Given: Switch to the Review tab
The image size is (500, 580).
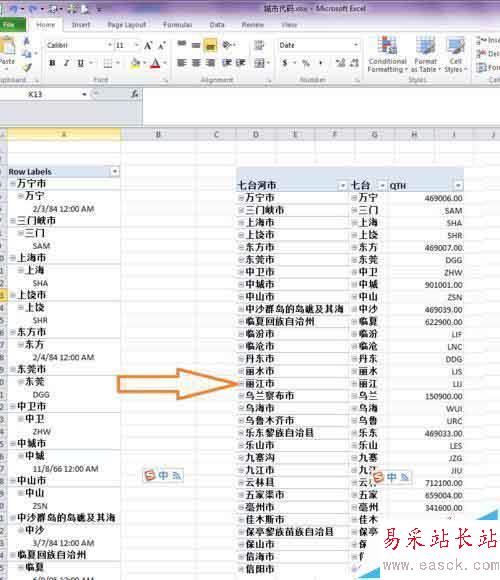Looking at the screenshot, I should 253,25.
